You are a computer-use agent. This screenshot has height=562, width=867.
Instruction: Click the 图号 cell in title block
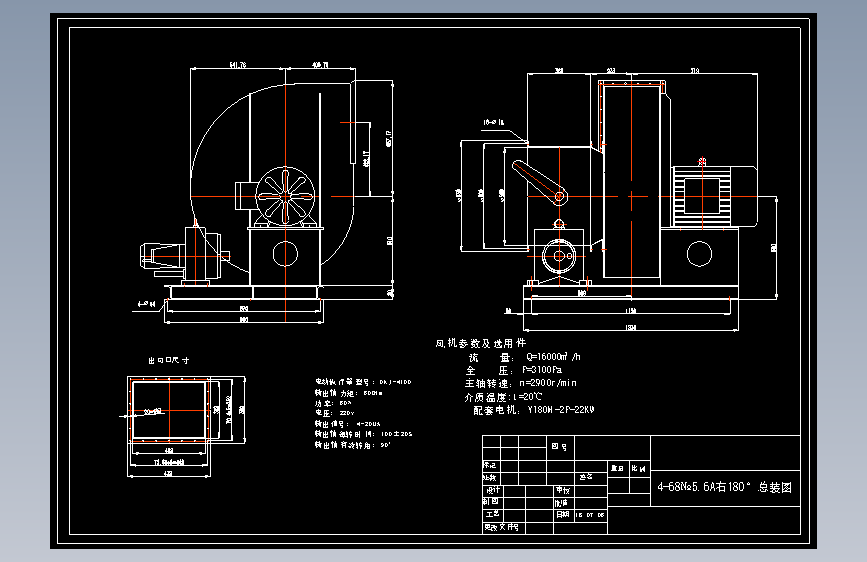pyautogui.click(x=559, y=447)
